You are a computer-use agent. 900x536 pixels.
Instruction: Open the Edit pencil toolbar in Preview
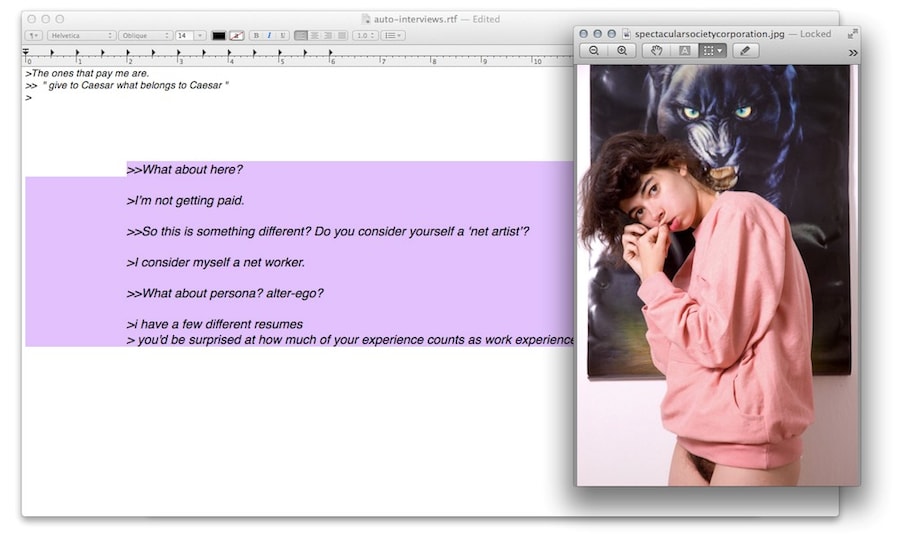click(745, 50)
